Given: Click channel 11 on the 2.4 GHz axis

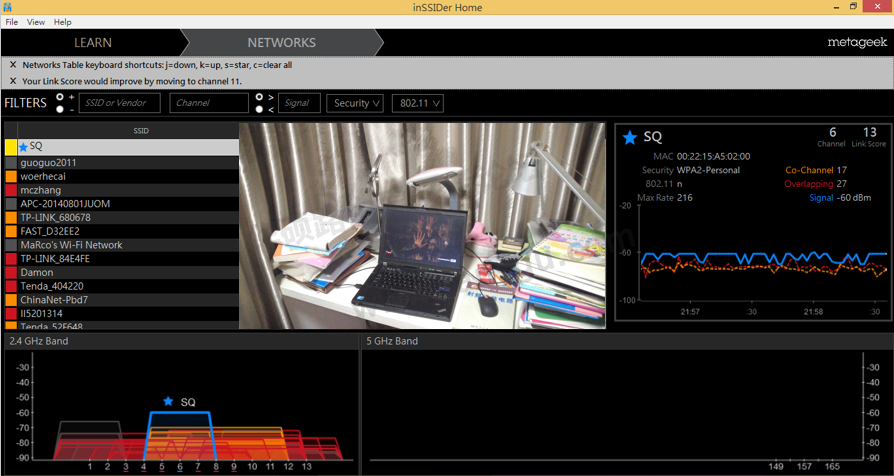Looking at the screenshot, I should point(270,467).
